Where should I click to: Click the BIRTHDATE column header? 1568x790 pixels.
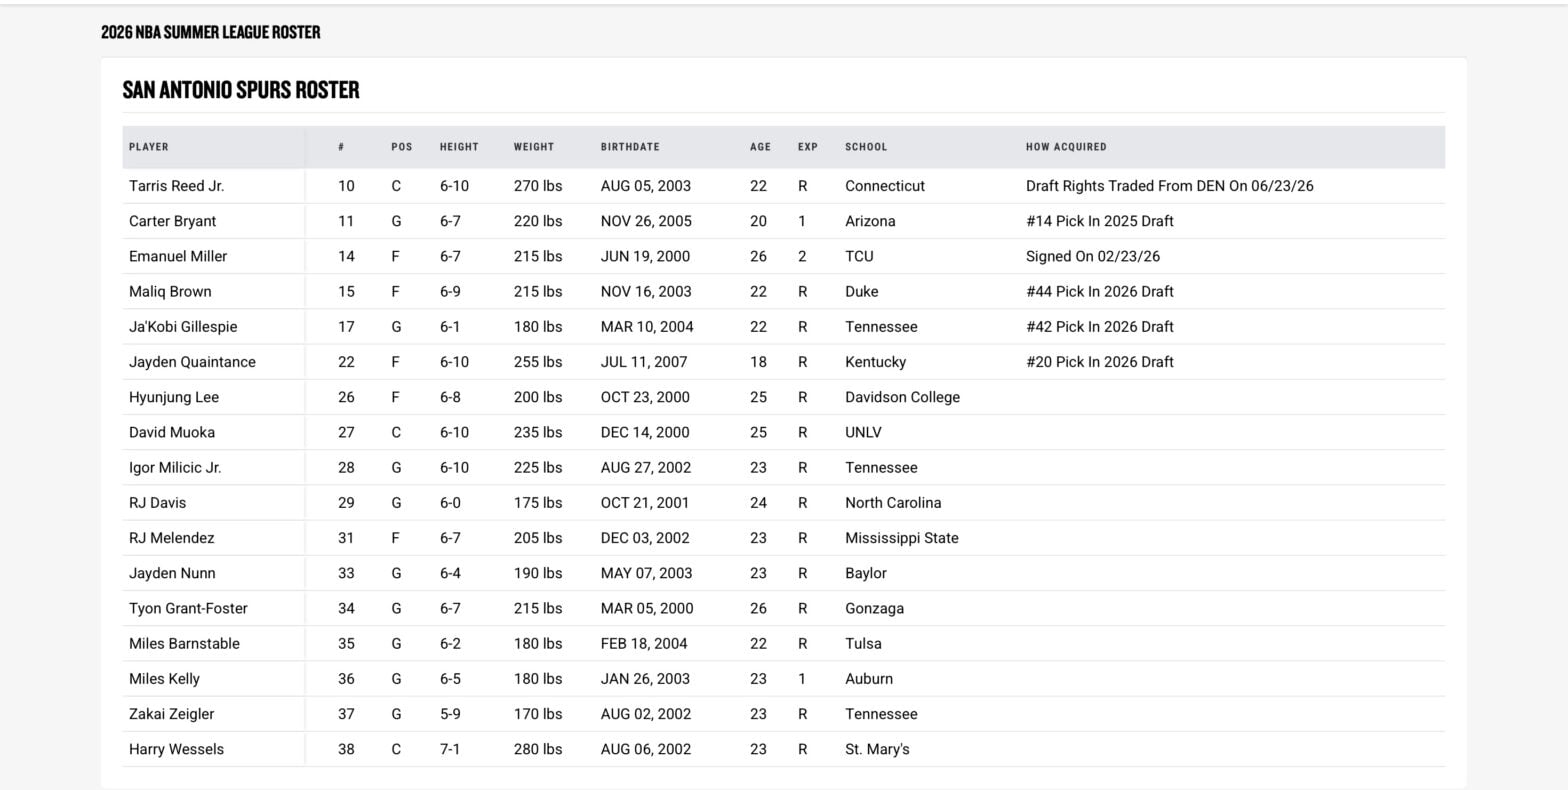(x=630, y=147)
